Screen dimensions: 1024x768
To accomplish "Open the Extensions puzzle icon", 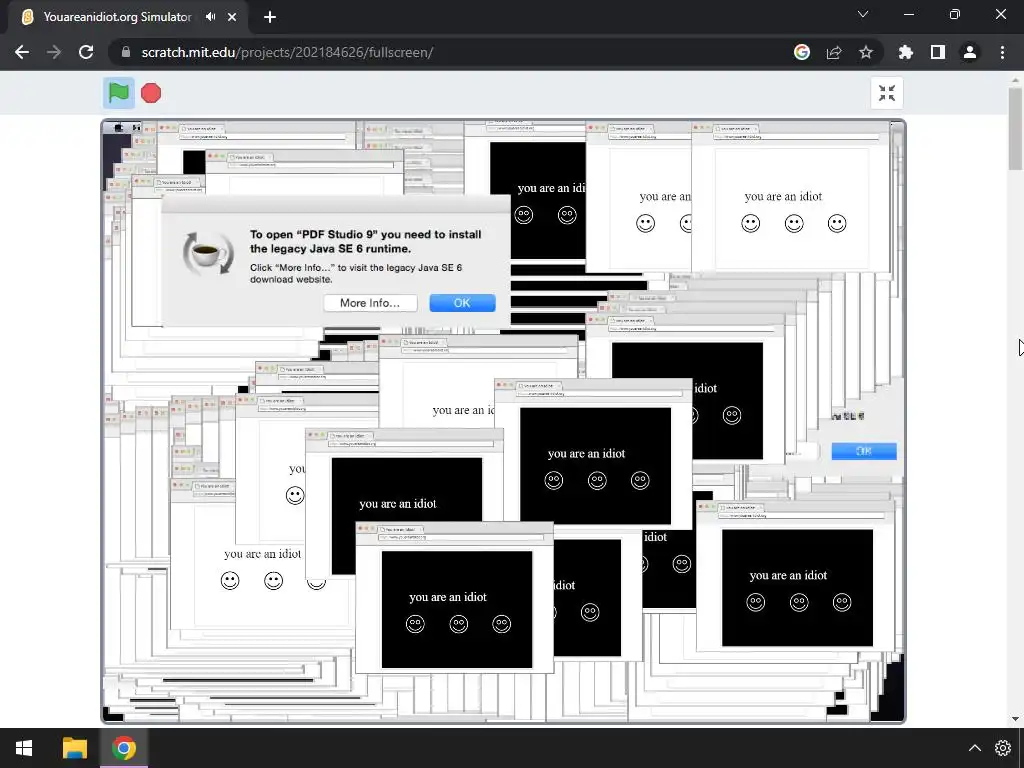I will 906,52.
